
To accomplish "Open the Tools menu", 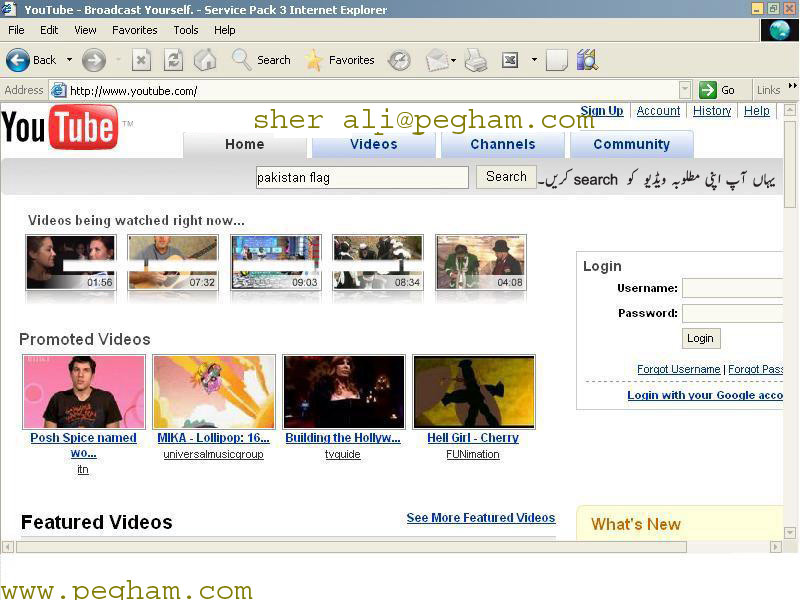I will (186, 30).
